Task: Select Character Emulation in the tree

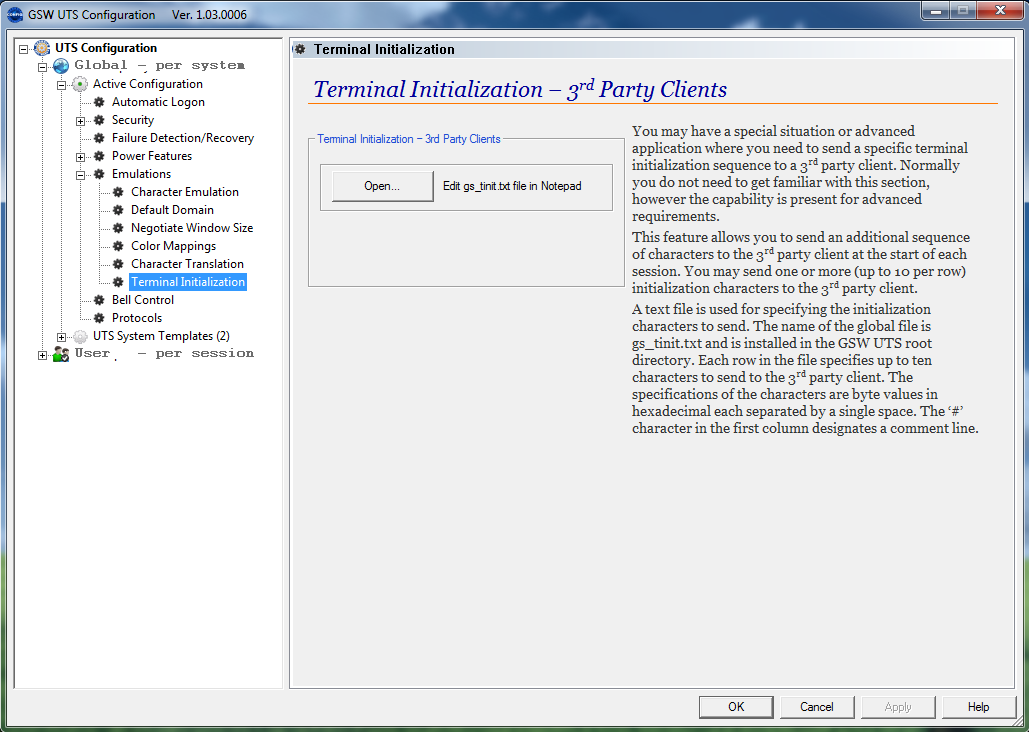Action: coord(184,192)
